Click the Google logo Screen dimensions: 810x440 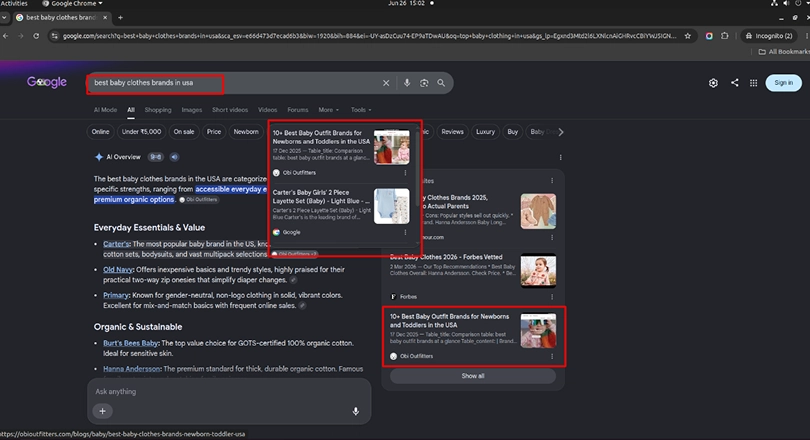click(47, 82)
